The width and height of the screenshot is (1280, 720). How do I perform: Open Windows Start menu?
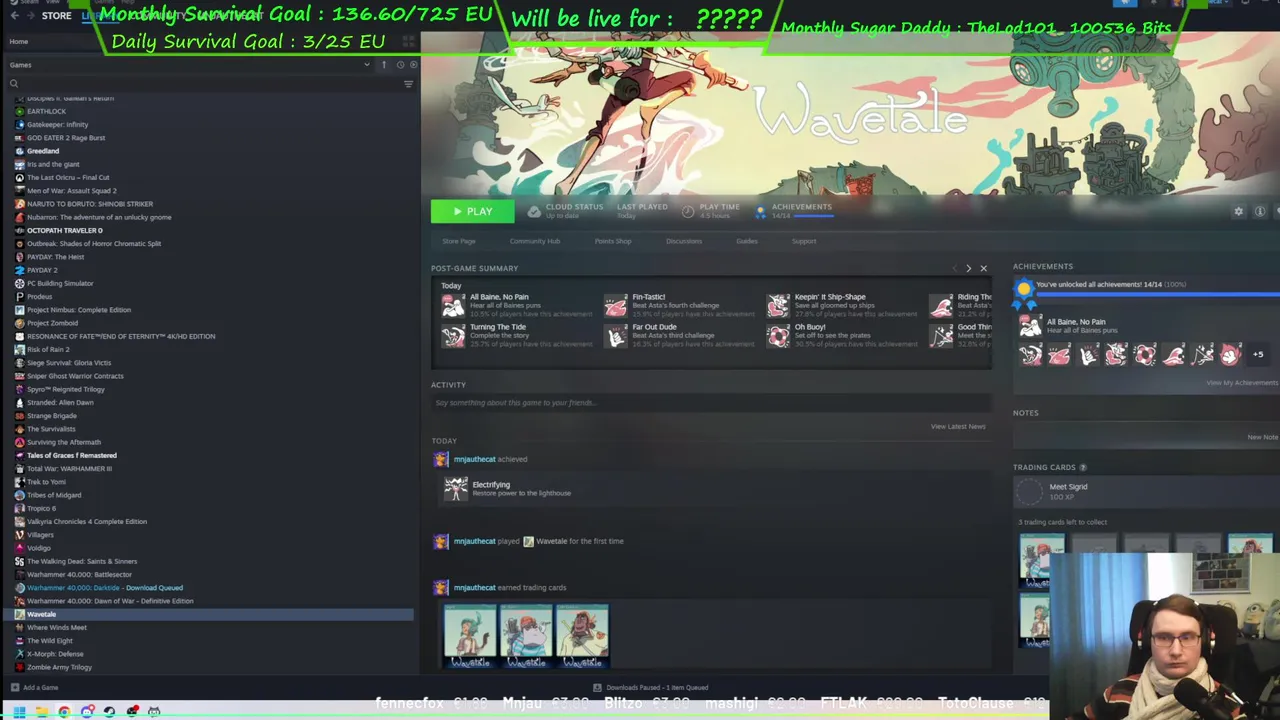(x=18, y=711)
